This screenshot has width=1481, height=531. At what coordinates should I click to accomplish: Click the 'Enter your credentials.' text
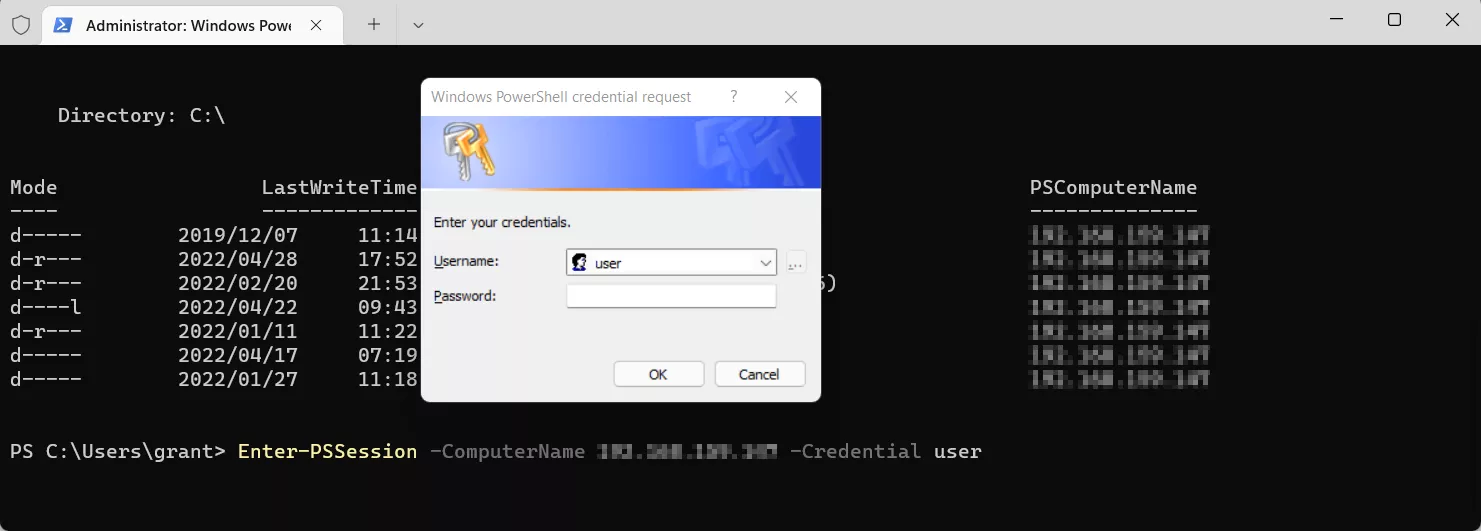502,222
